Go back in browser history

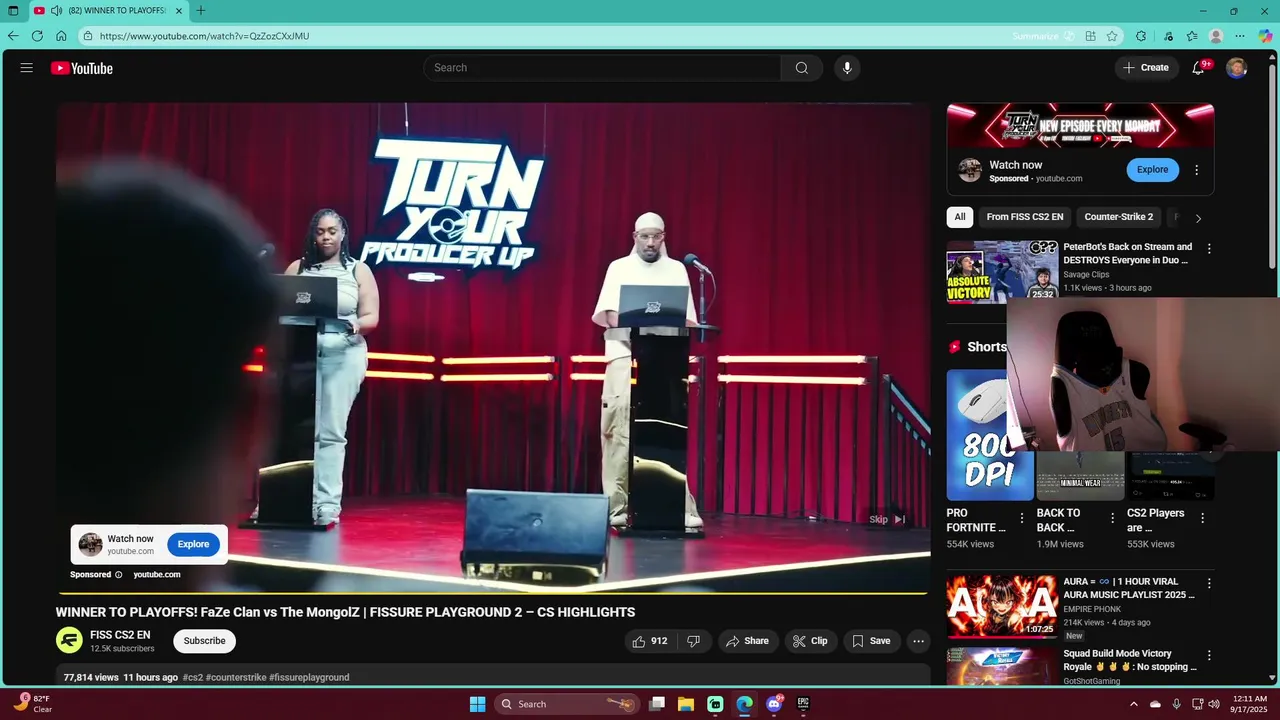13,36
